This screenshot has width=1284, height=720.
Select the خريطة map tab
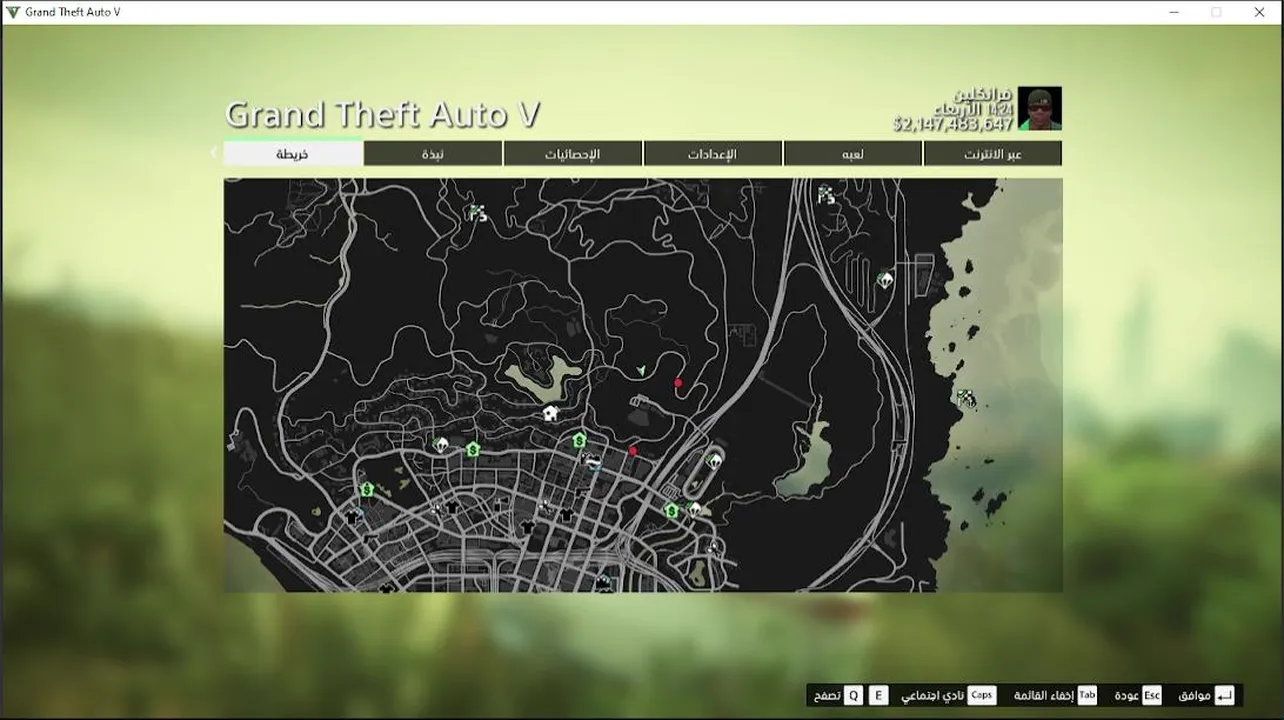coord(293,153)
